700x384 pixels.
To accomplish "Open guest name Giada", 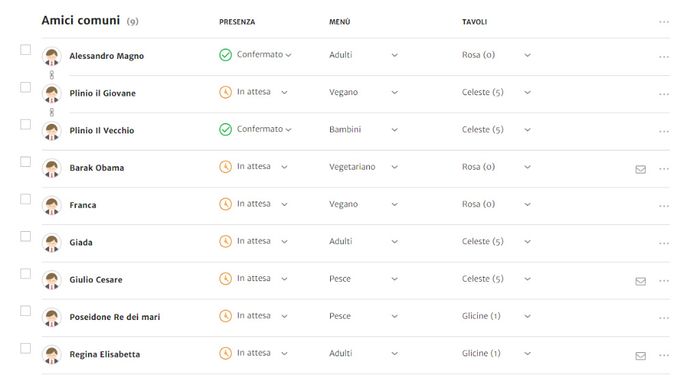I will pos(81,242).
